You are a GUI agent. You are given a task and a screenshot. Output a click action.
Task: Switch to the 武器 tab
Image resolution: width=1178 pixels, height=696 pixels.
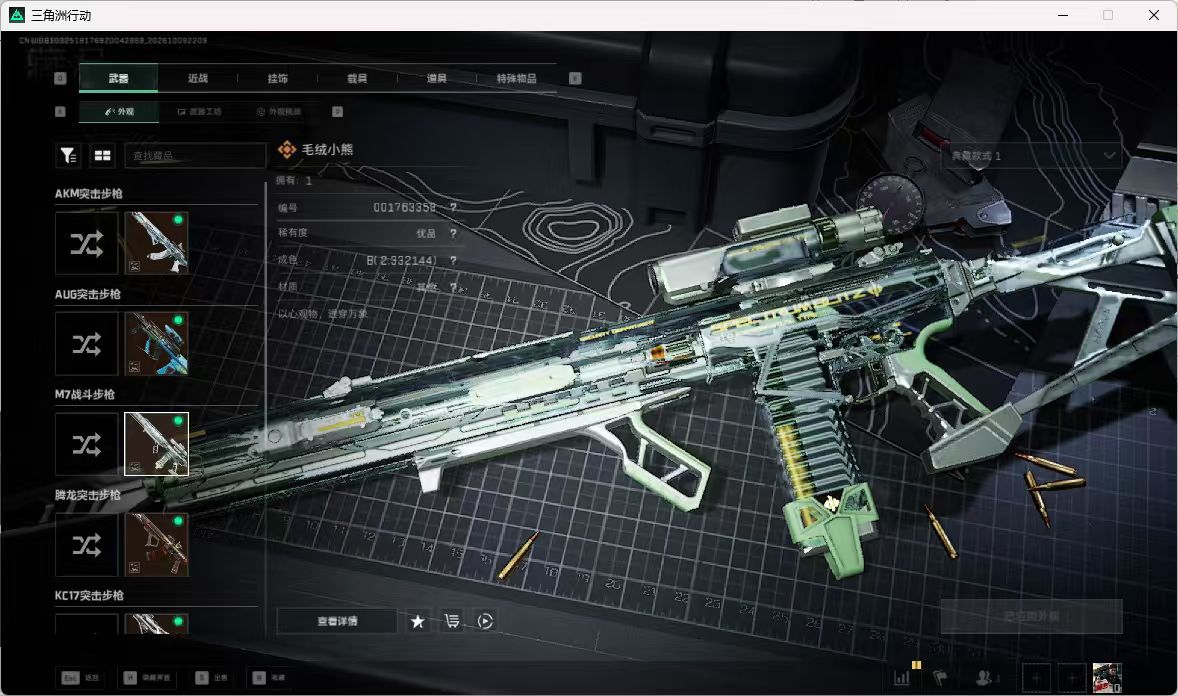point(118,78)
